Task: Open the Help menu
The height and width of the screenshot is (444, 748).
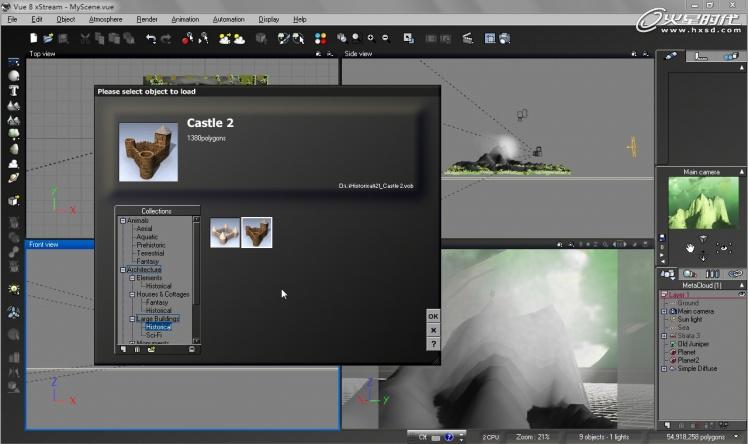Action: [x=300, y=20]
